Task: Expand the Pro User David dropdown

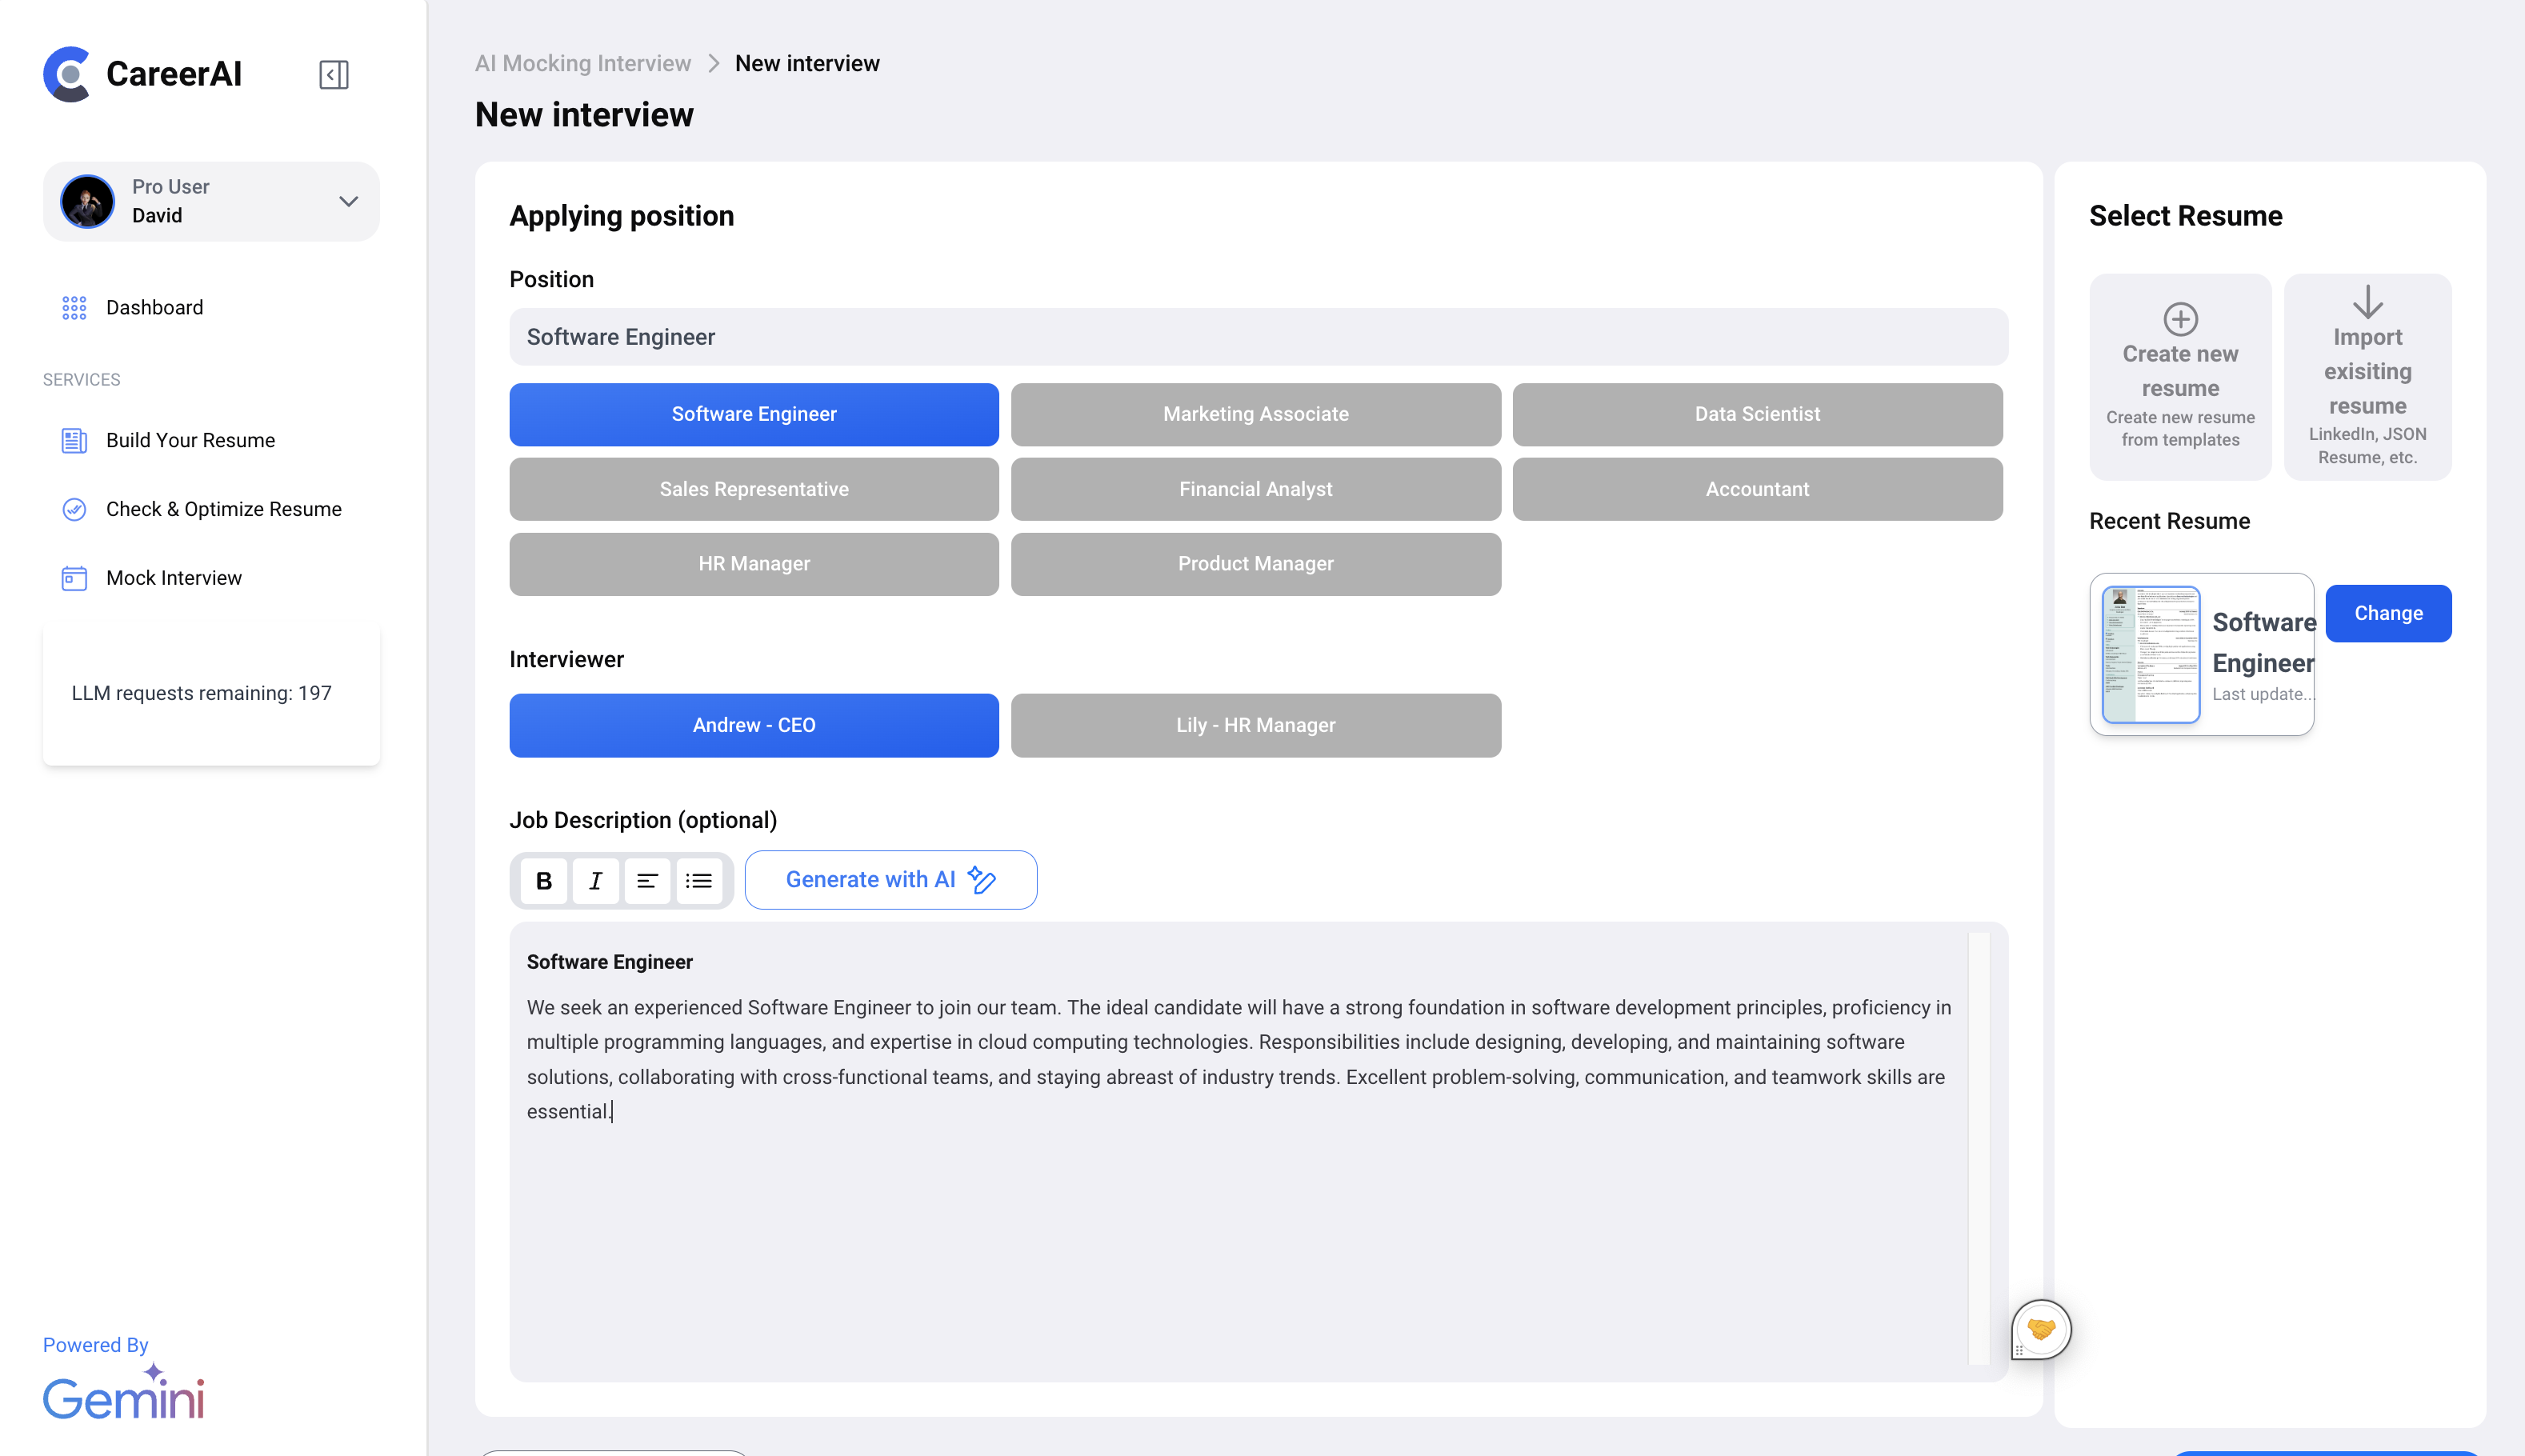Action: [348, 201]
